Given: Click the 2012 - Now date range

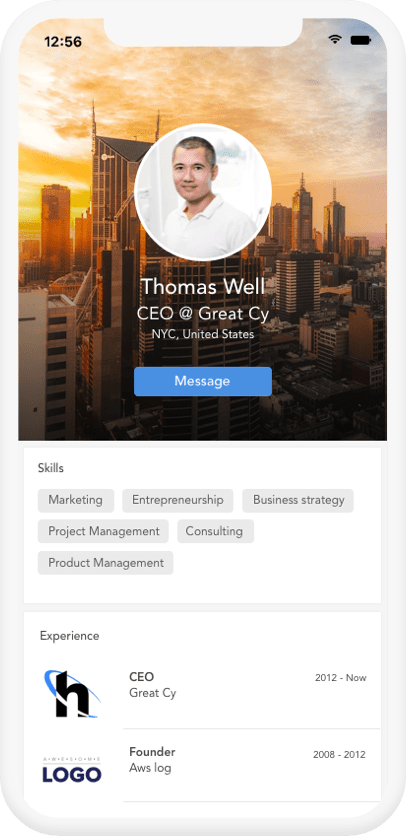Looking at the screenshot, I should (340, 678).
